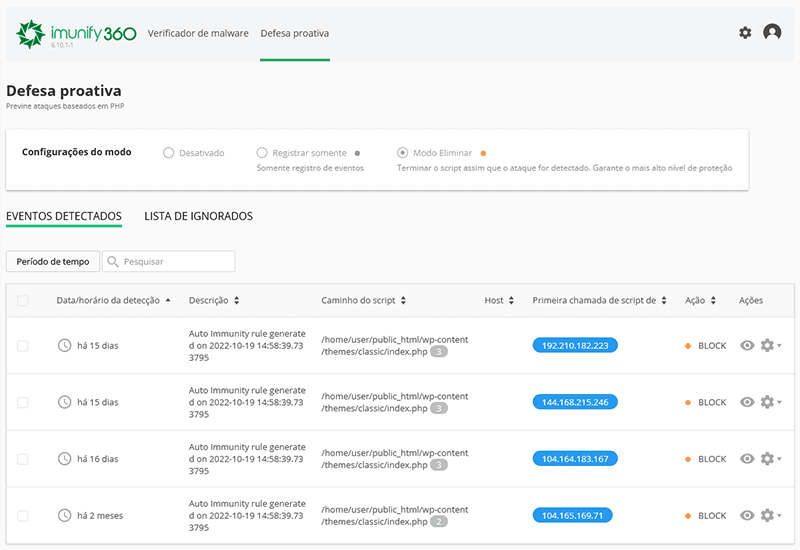The image size is (800, 550).
Task: Open gear actions for 104.165.169.71 row
Action: [770, 515]
